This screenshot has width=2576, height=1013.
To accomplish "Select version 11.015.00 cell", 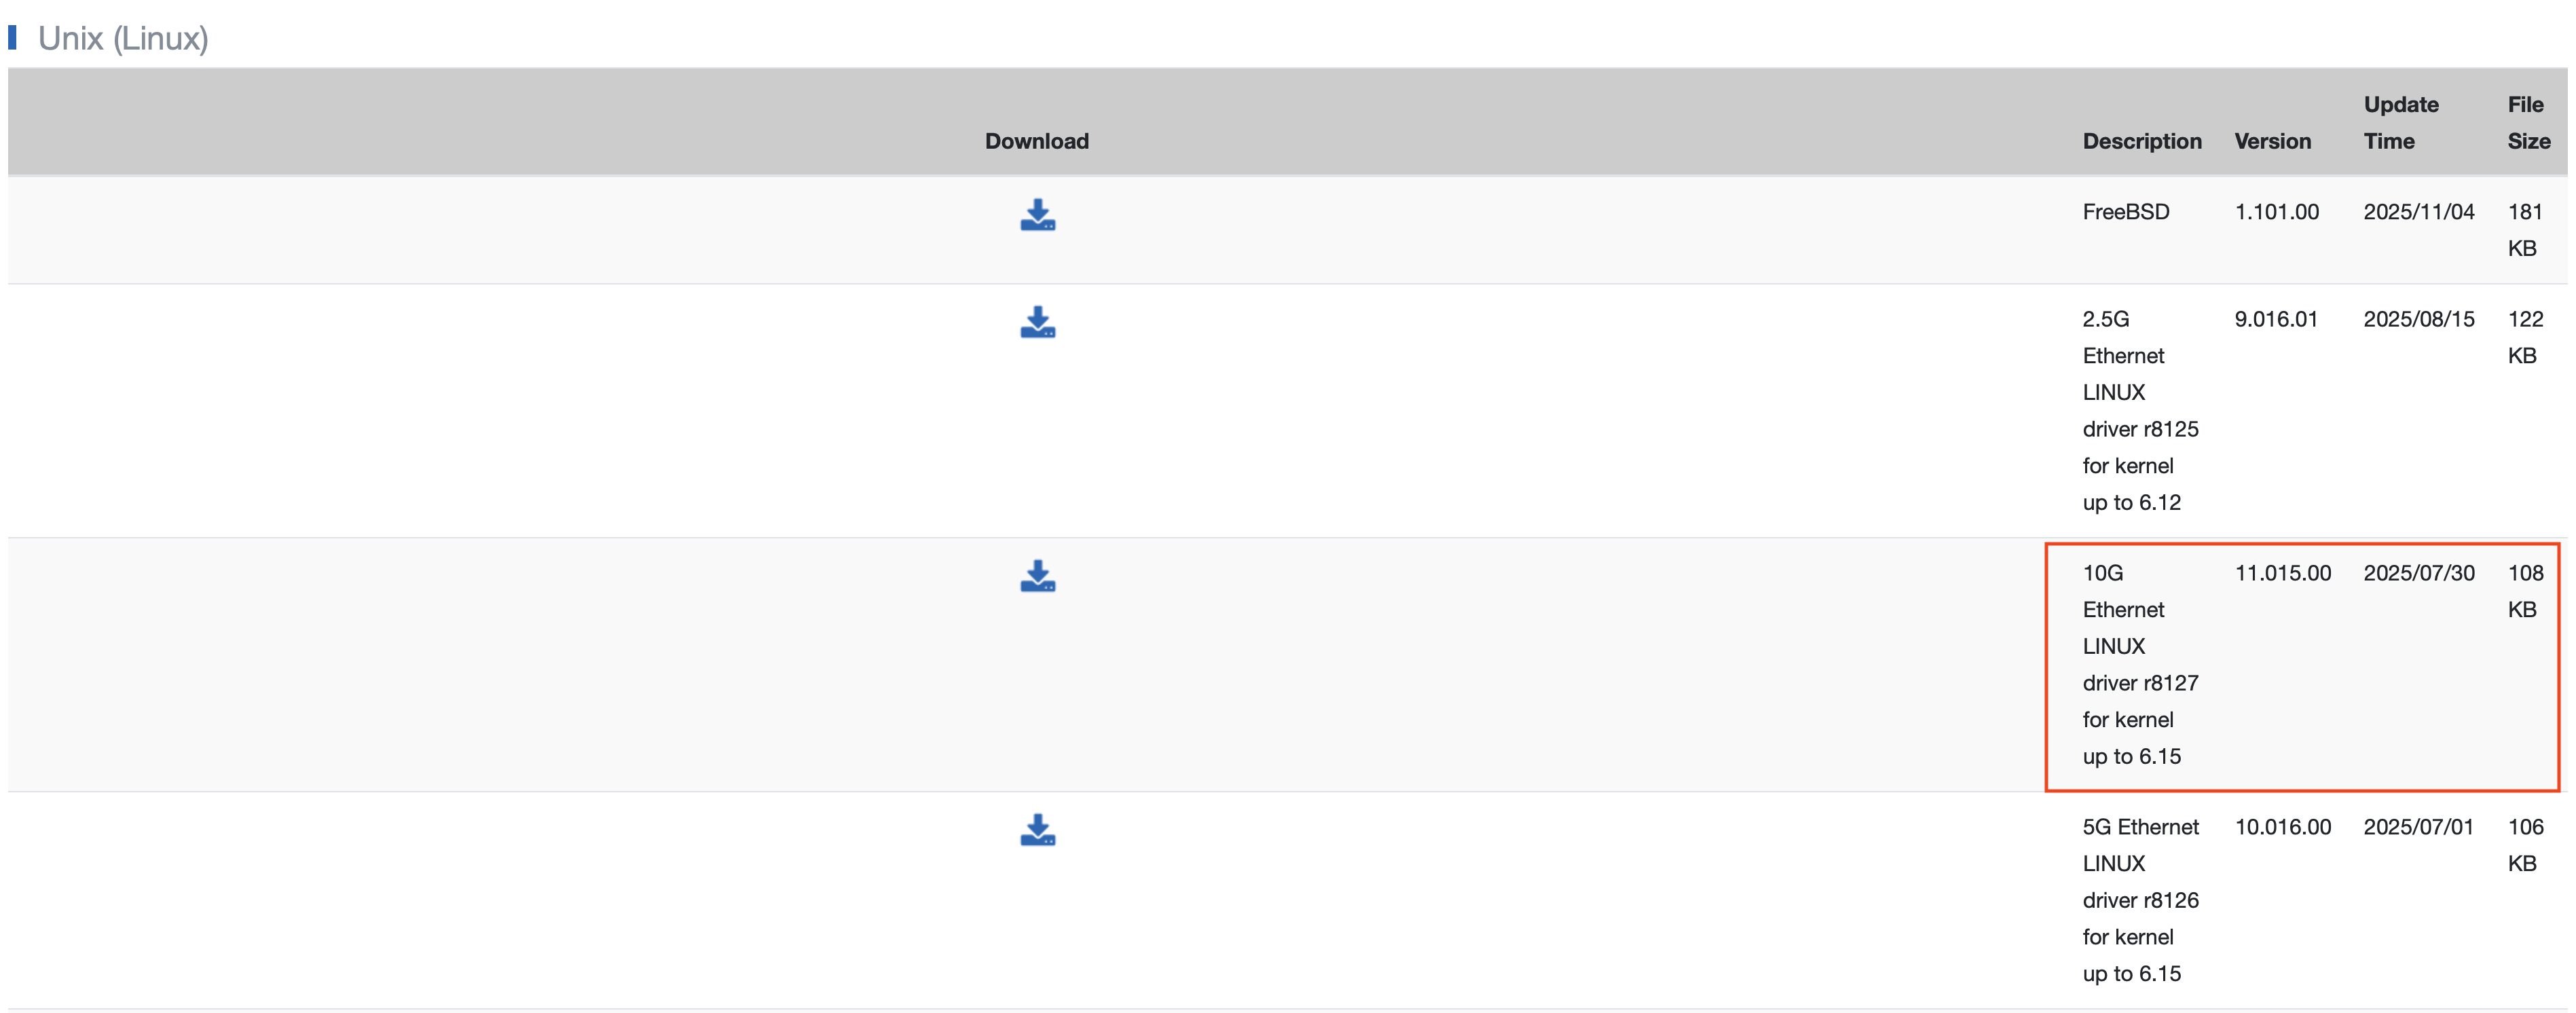I will (x=2282, y=573).
